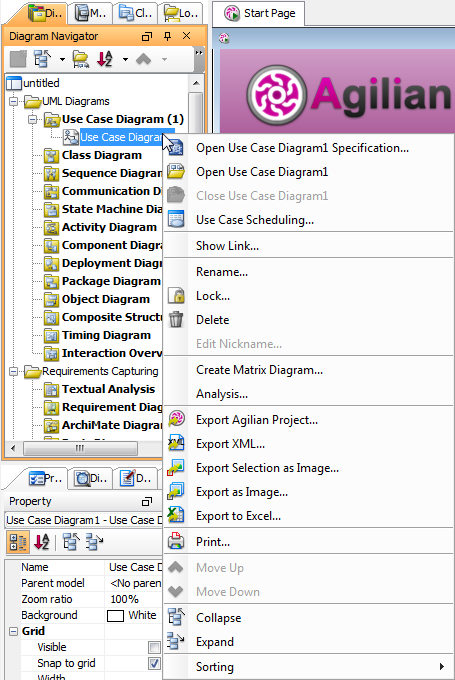Toggle the Grid Visible checkbox
This screenshot has height=680, width=455.
click(x=154, y=647)
